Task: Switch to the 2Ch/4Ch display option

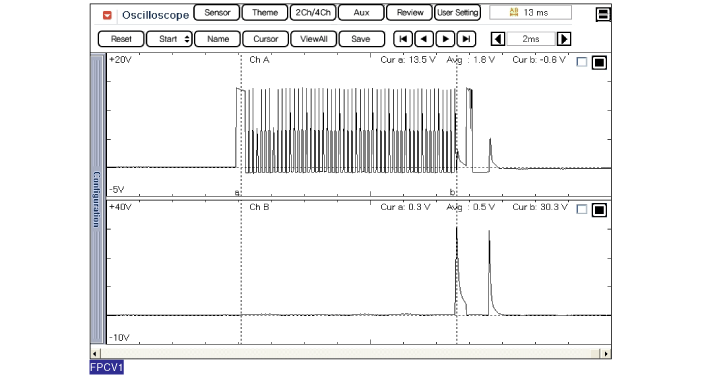Action: pyautogui.click(x=313, y=13)
